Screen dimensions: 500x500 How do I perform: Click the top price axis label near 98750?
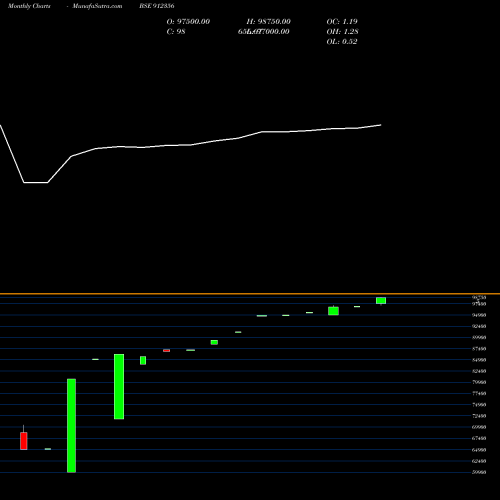(479, 297)
